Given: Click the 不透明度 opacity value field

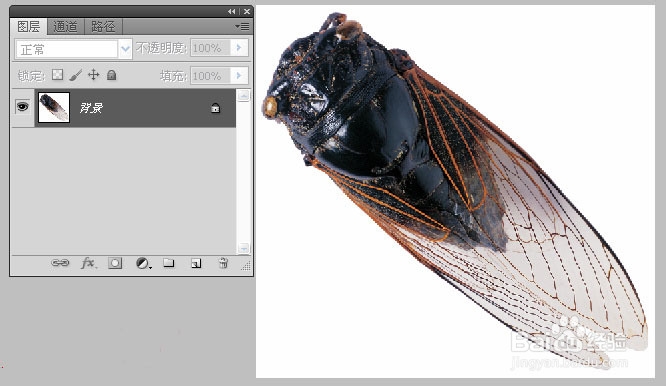Looking at the screenshot, I should click(210, 48).
